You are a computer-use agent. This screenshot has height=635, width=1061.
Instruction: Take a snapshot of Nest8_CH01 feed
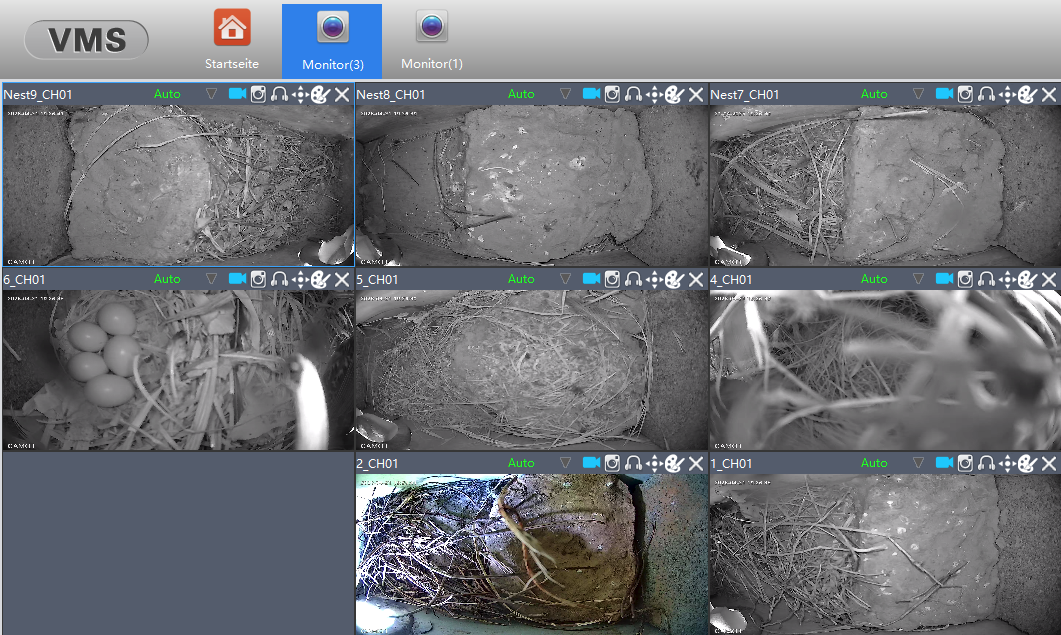point(612,94)
